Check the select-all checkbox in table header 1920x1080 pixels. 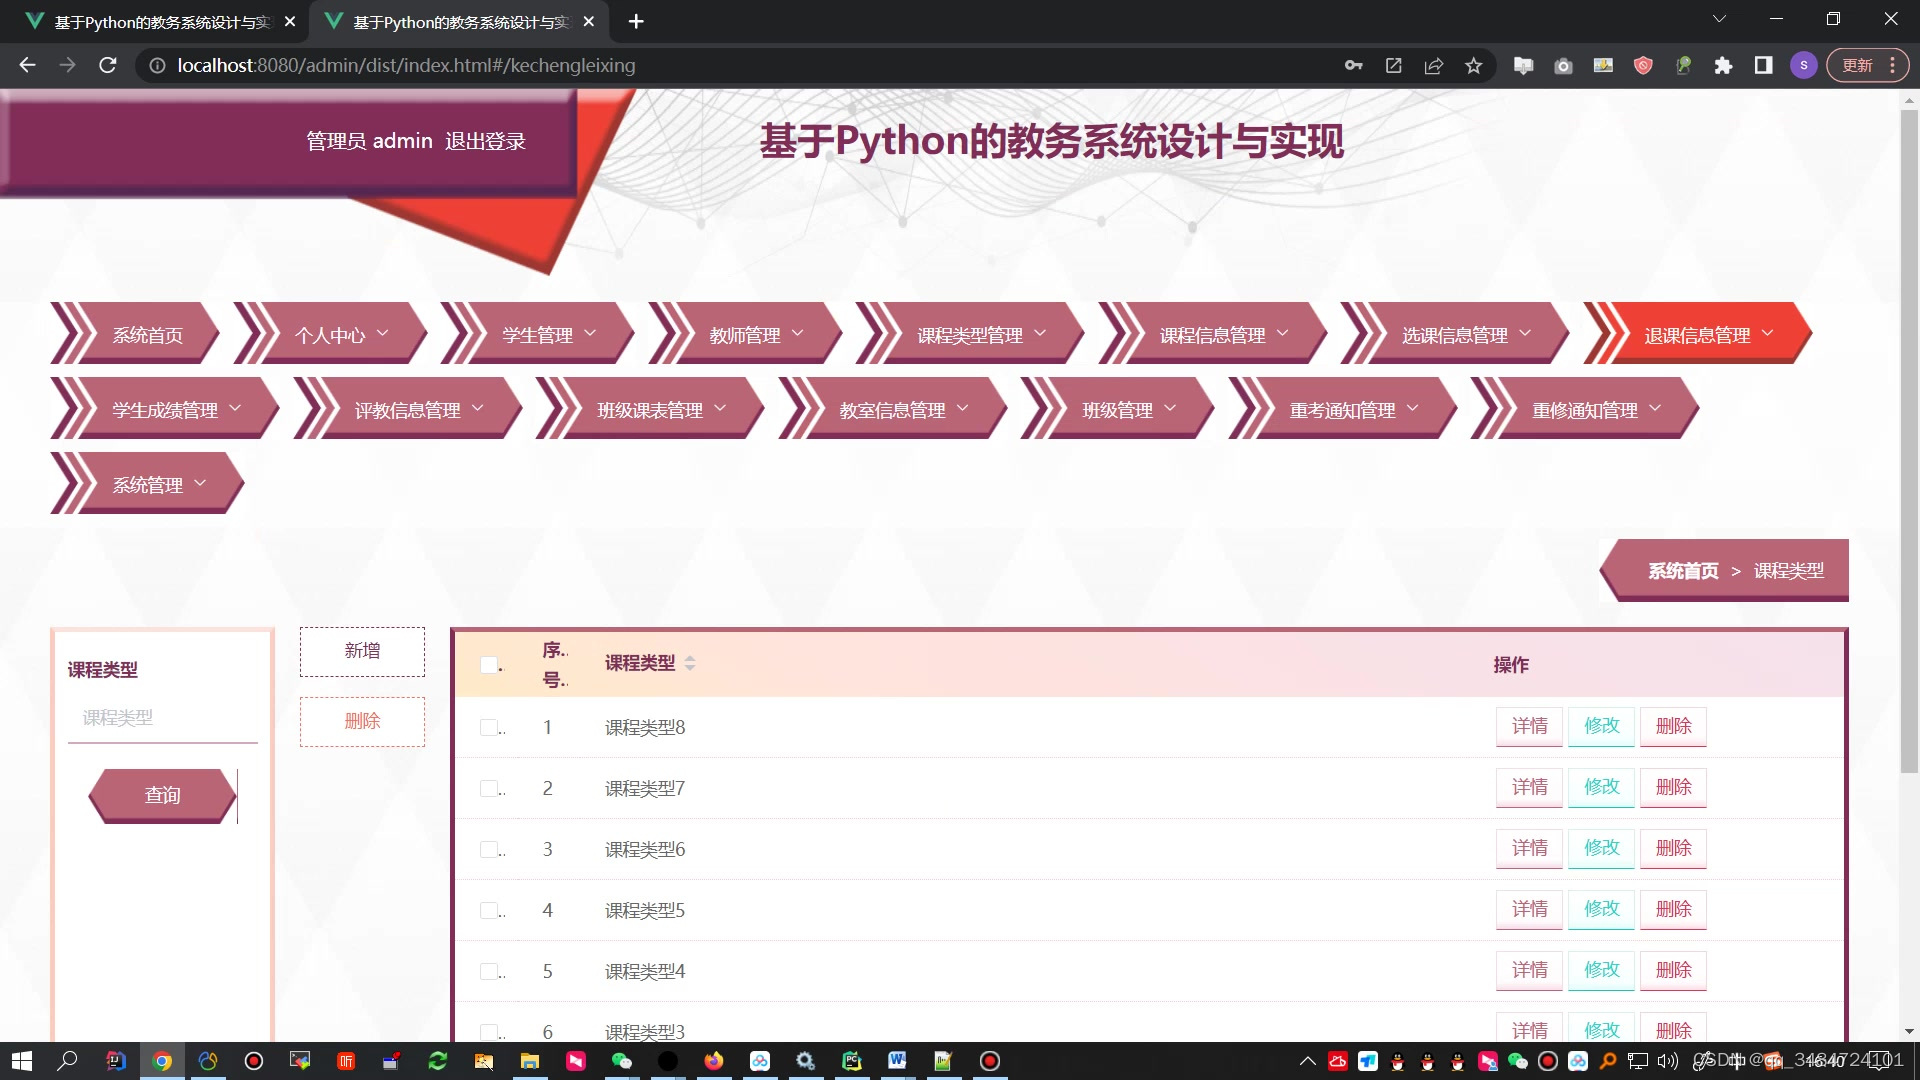click(487, 664)
